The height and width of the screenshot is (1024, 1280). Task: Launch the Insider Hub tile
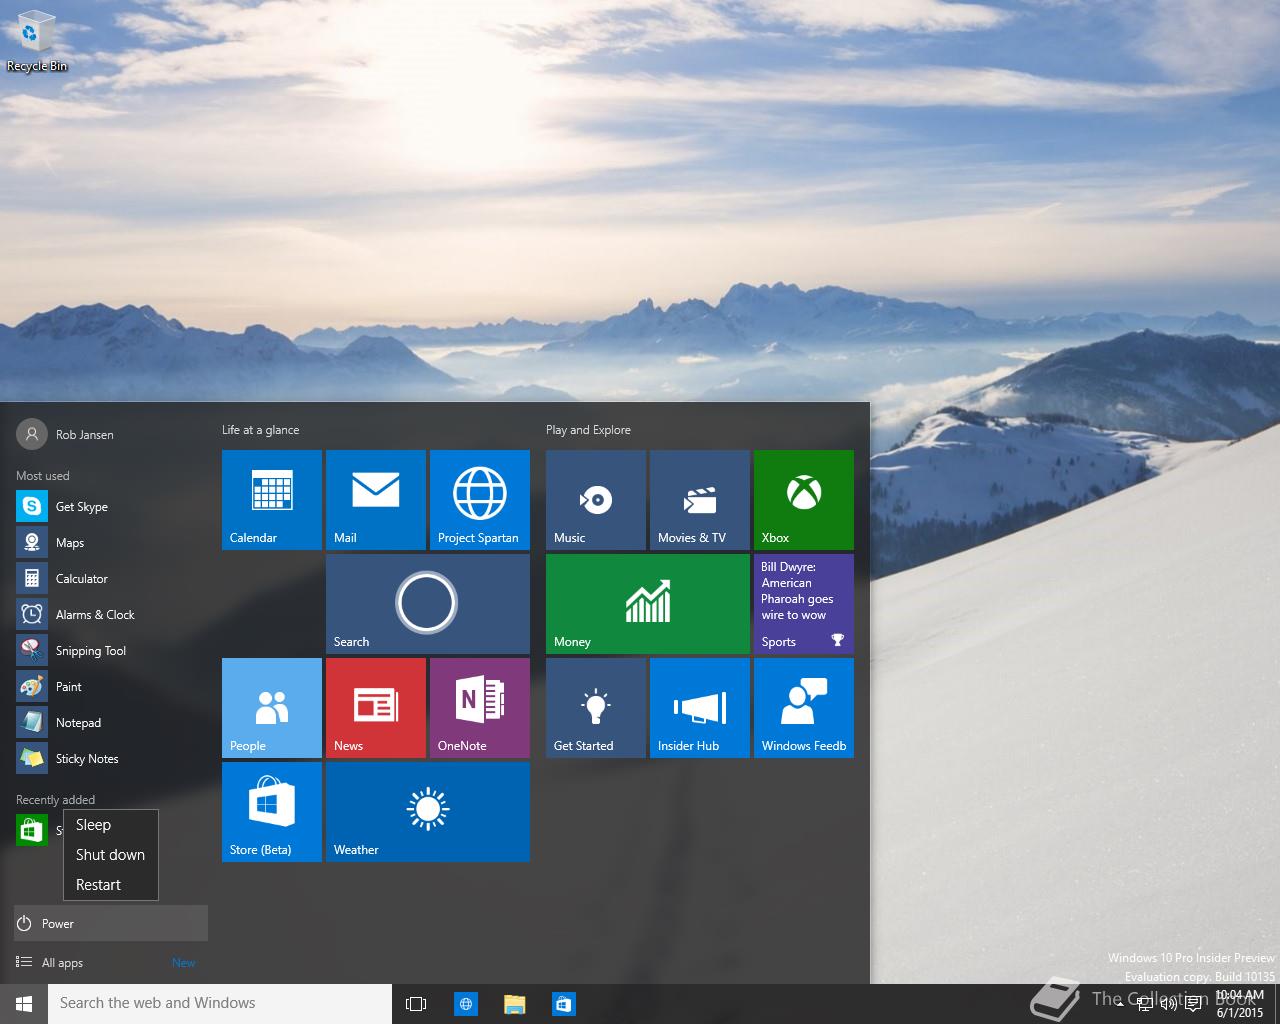point(700,708)
